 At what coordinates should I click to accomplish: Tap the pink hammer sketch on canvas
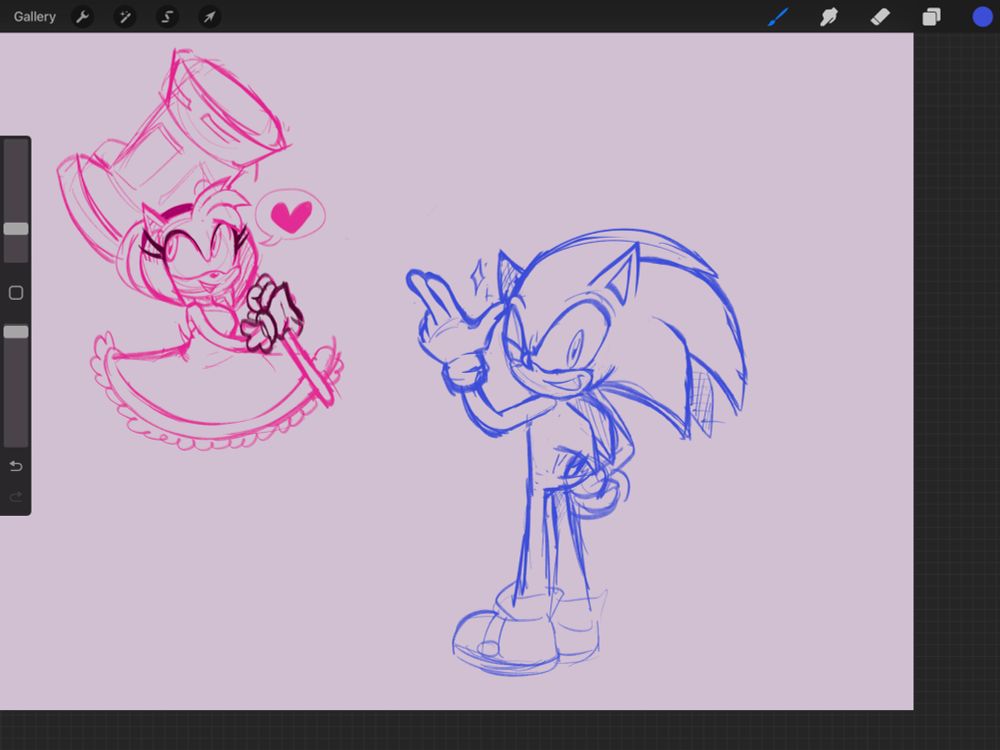pos(172,156)
